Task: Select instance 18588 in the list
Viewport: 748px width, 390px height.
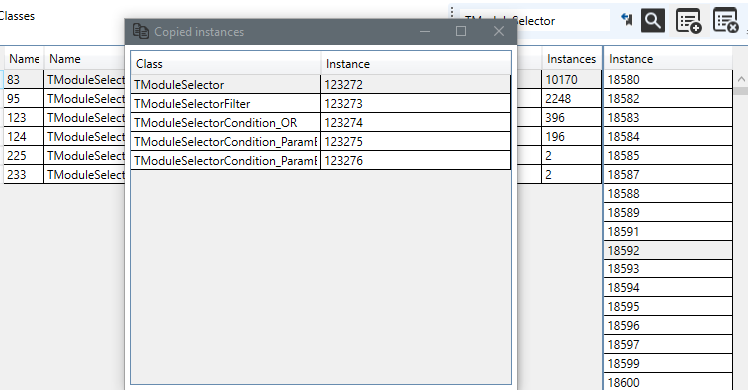Action: (x=668, y=194)
